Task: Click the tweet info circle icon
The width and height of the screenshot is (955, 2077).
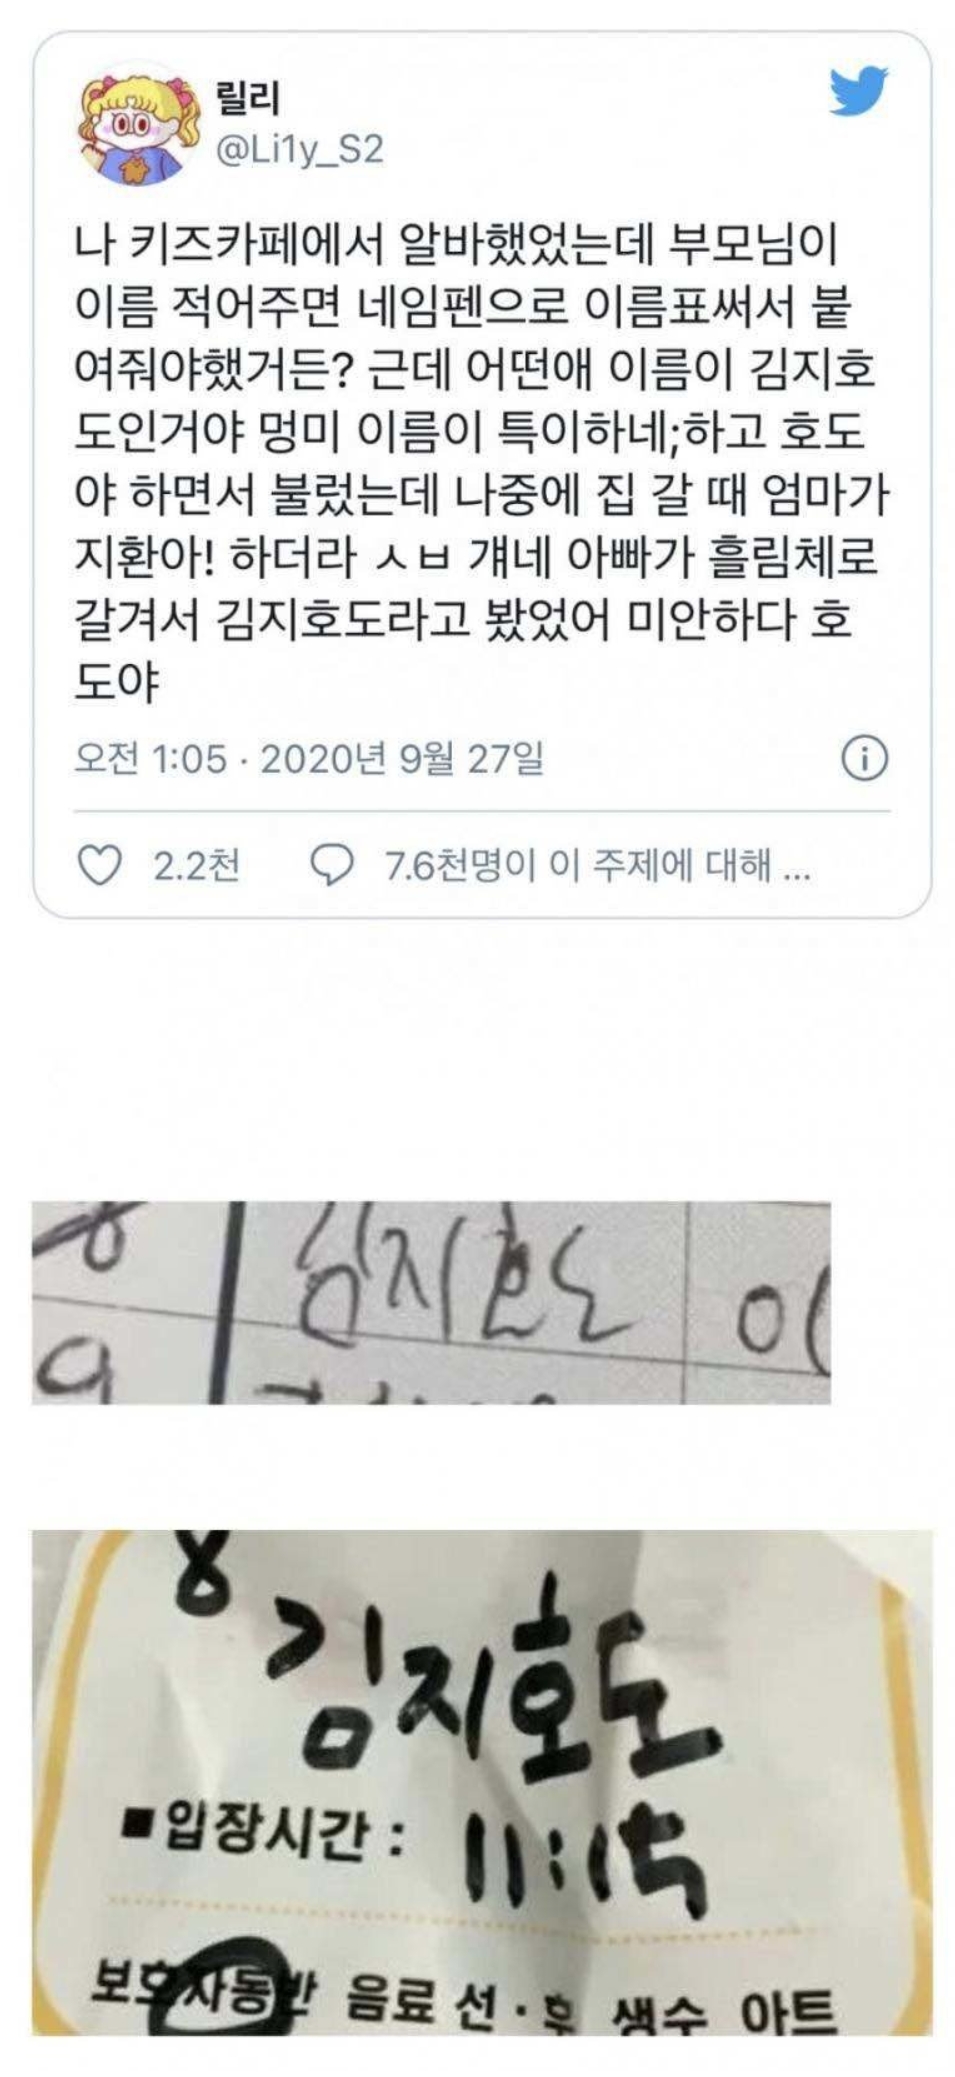Action: (x=864, y=759)
